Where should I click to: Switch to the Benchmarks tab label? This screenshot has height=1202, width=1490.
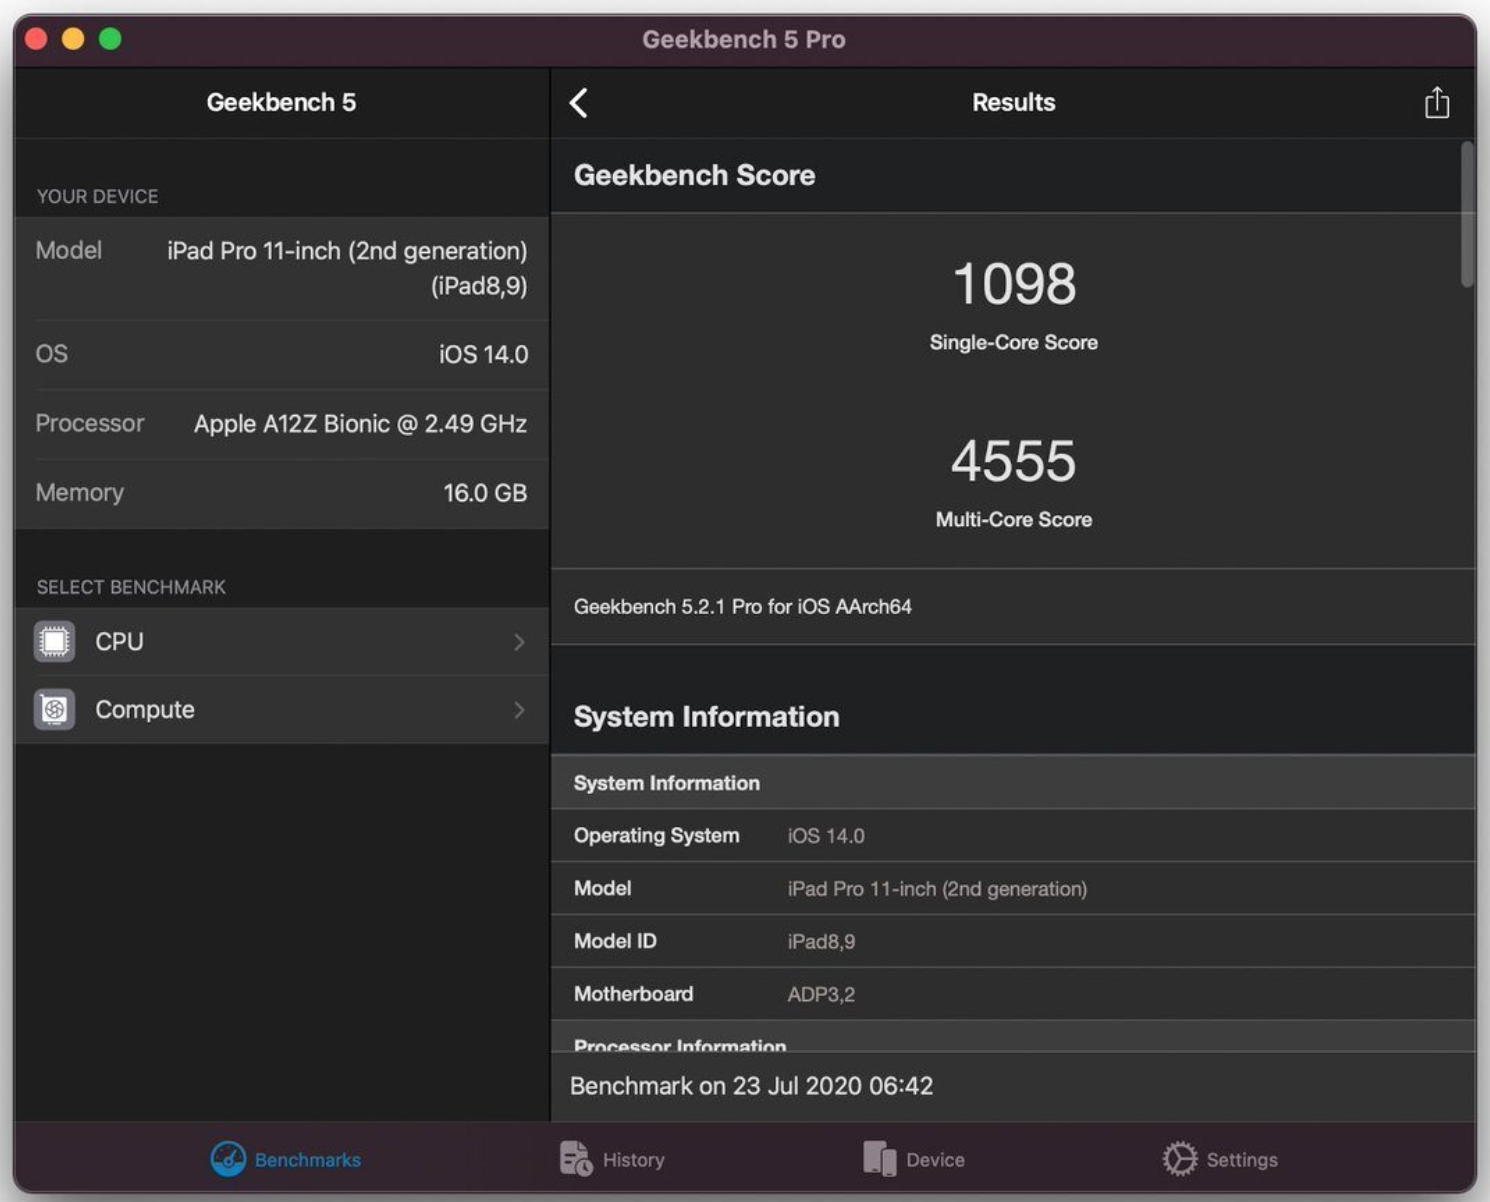tap(308, 1160)
